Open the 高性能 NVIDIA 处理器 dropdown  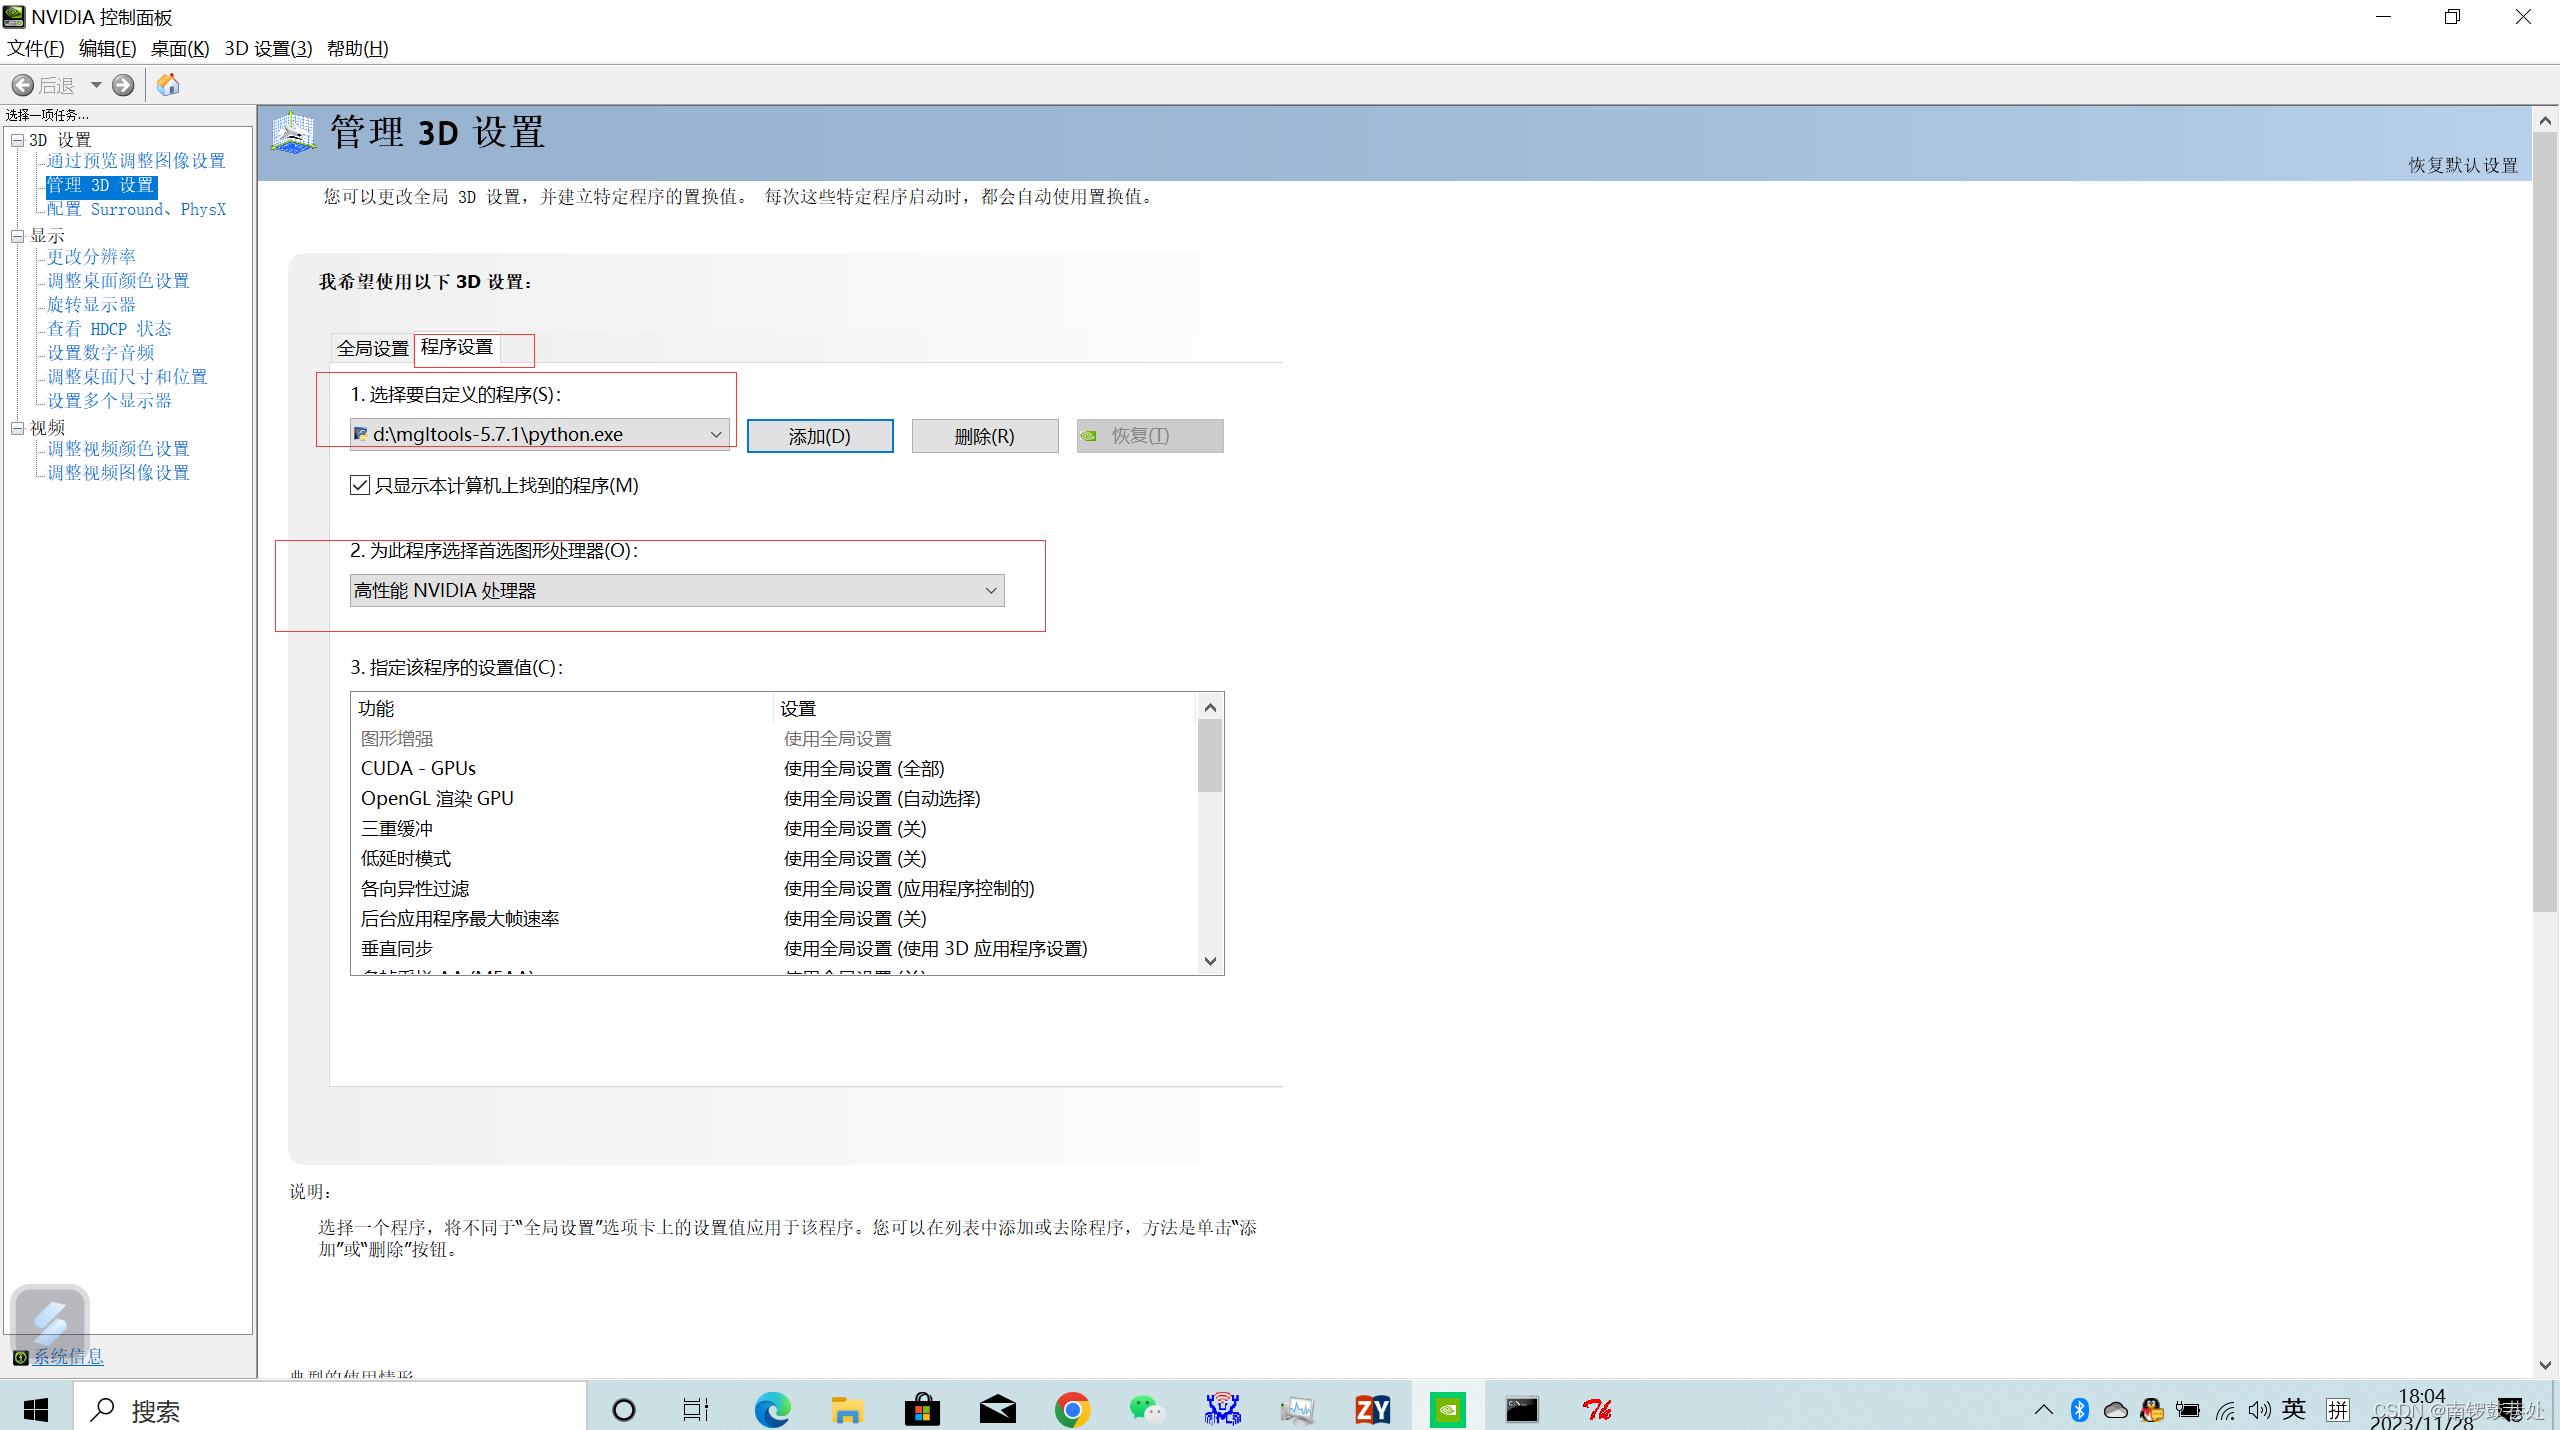click(x=990, y=590)
